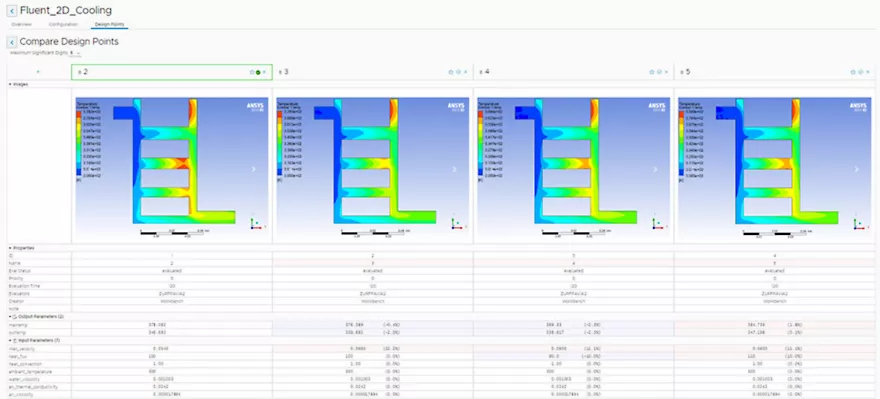Switch to the Configuration tab
The height and width of the screenshot is (399, 880).
click(63, 25)
